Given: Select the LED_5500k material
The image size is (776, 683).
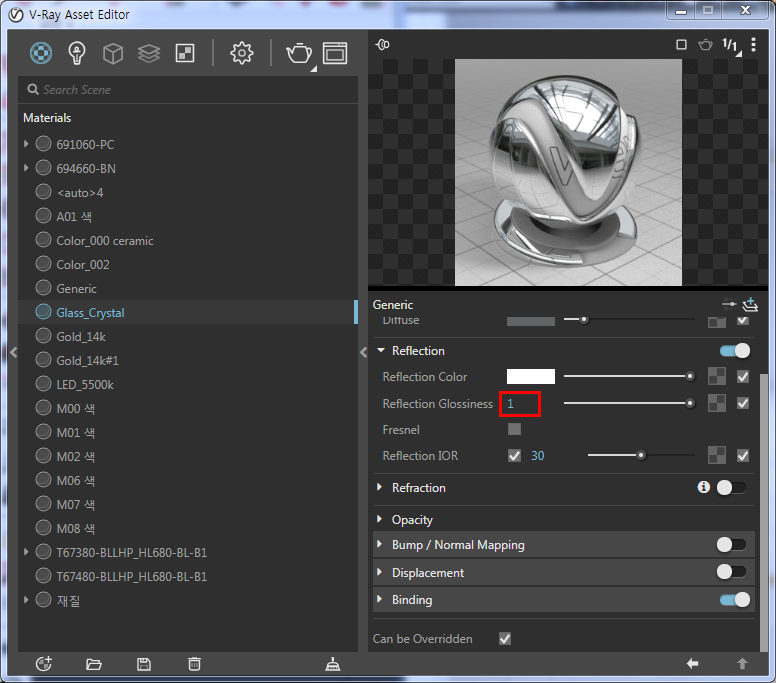Looking at the screenshot, I should [x=188, y=385].
